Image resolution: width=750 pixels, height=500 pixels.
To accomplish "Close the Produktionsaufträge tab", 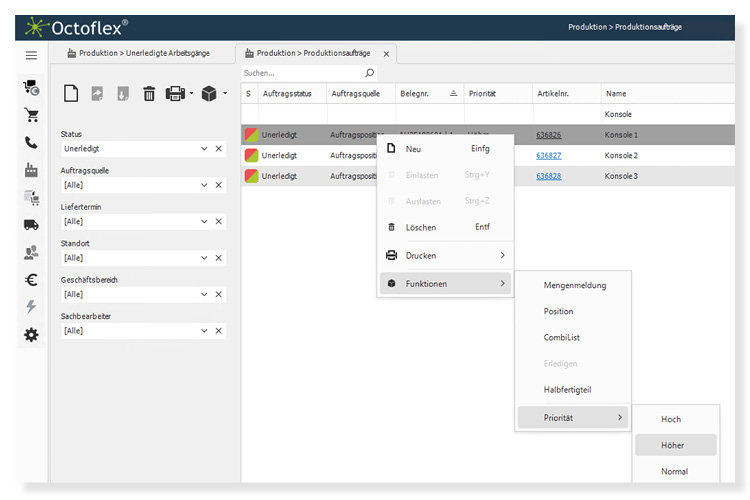I will point(387,53).
